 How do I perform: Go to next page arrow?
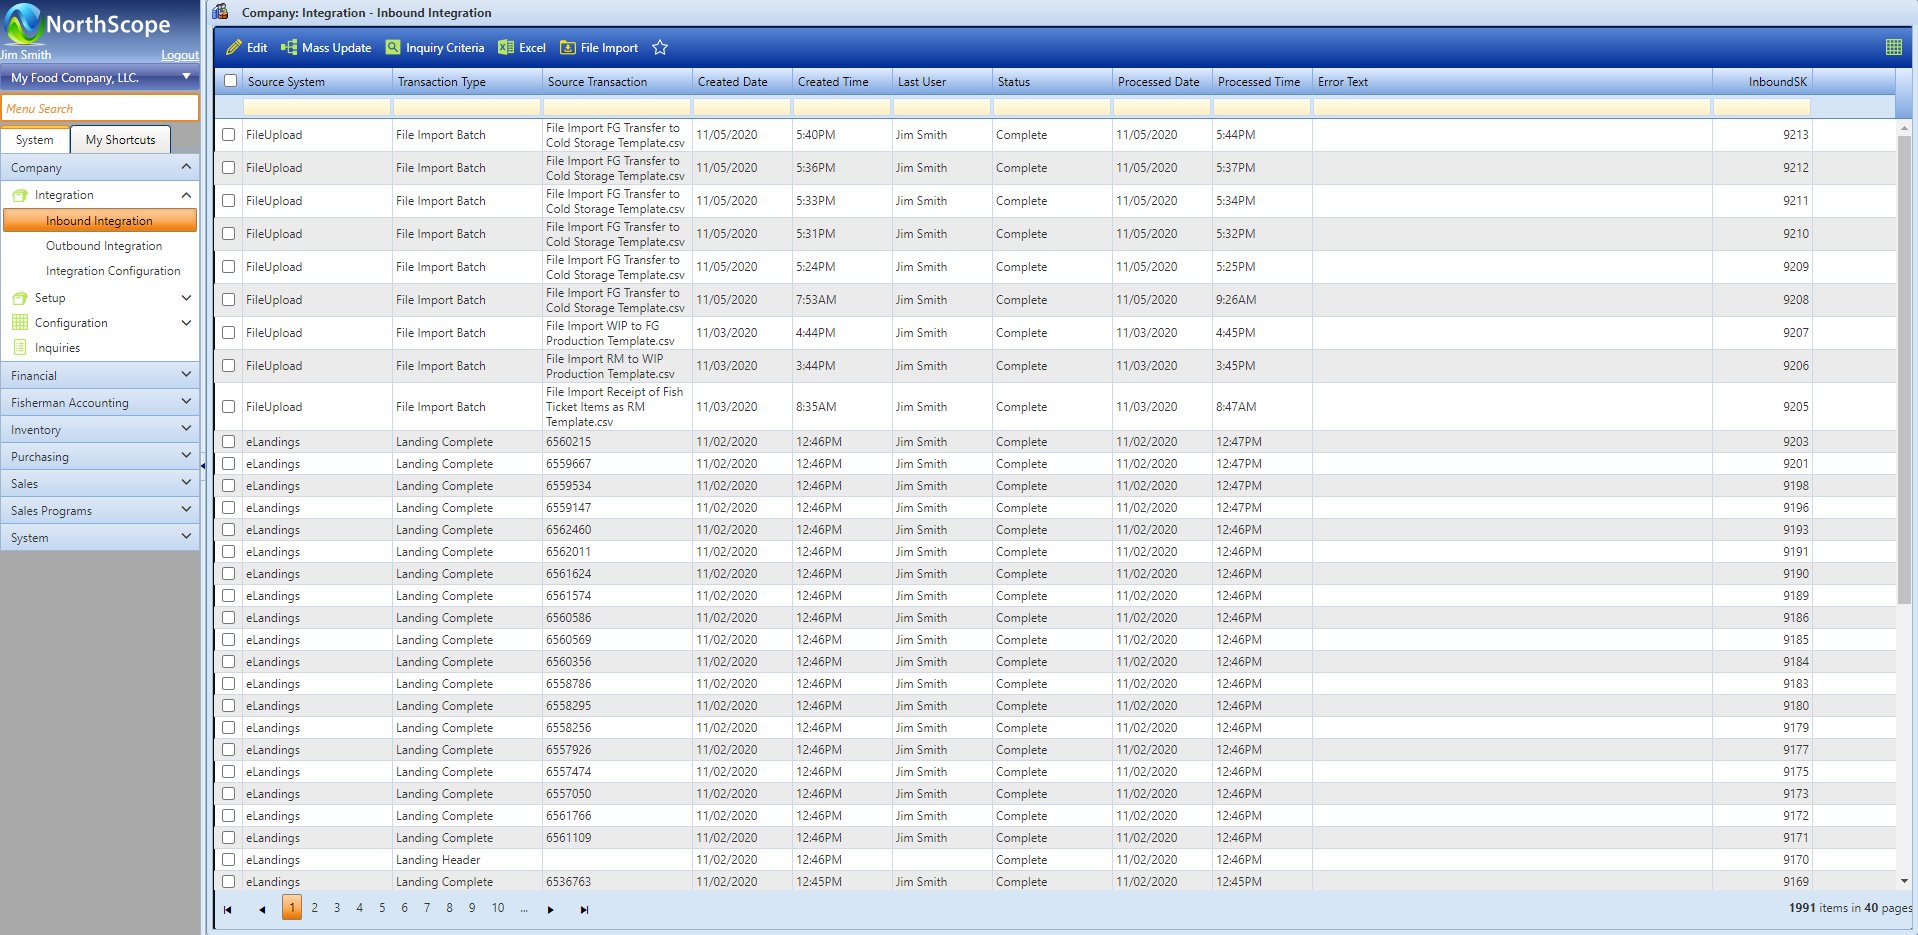pos(551,909)
